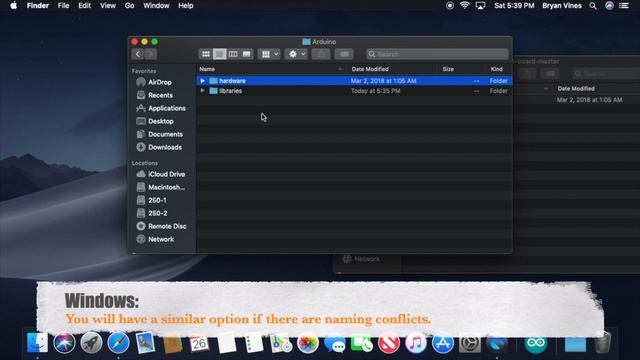Open Launchpad rocket in the Dock

(x=91, y=342)
